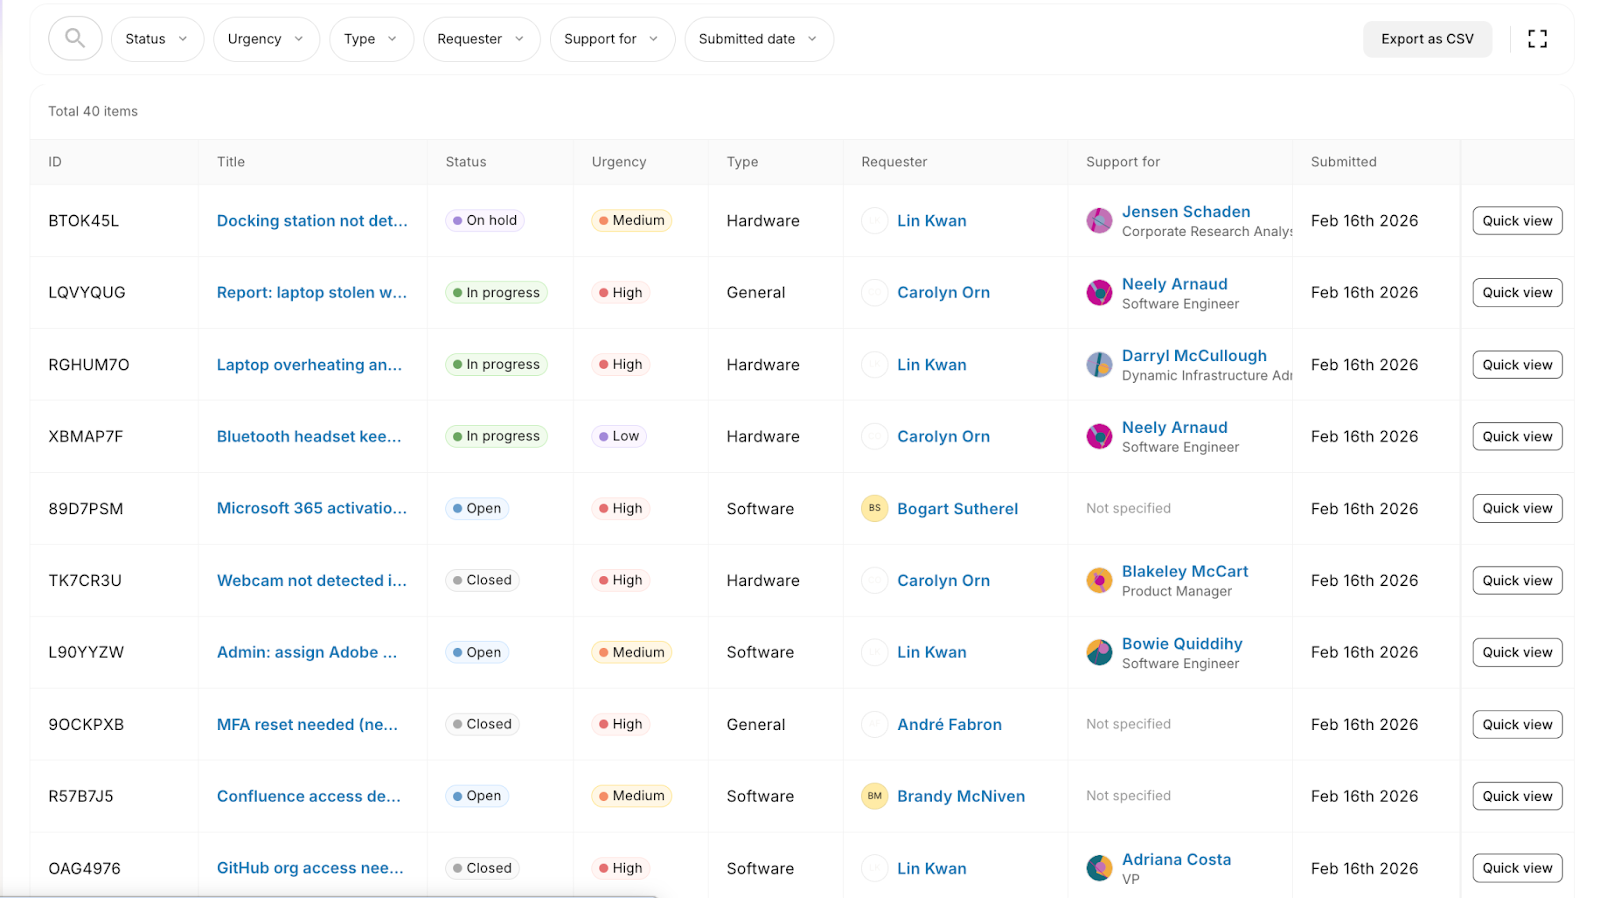The width and height of the screenshot is (1600, 898).
Task: Click Bogart Sutherel's BS avatar
Action: click(x=874, y=508)
